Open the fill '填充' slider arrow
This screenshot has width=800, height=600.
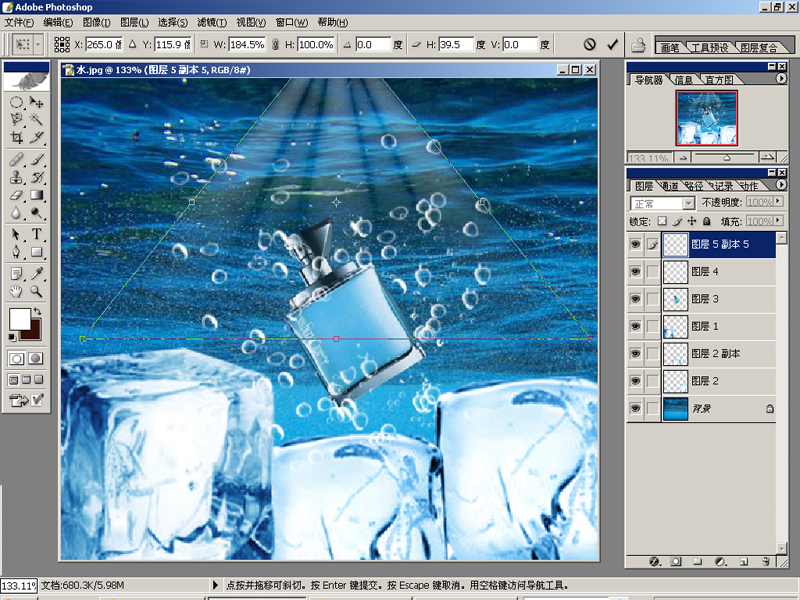coord(778,220)
